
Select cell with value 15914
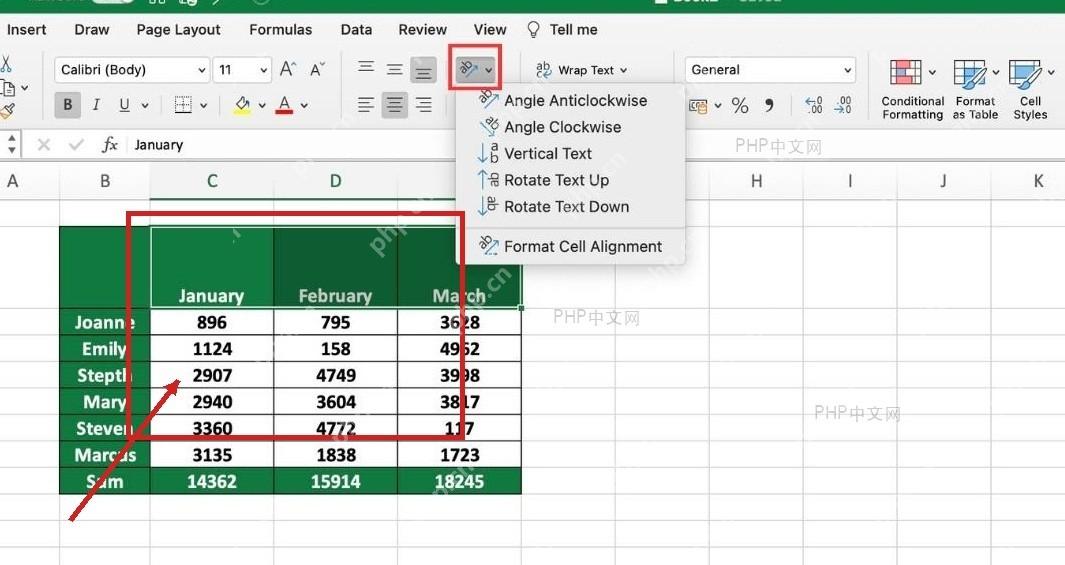336,481
